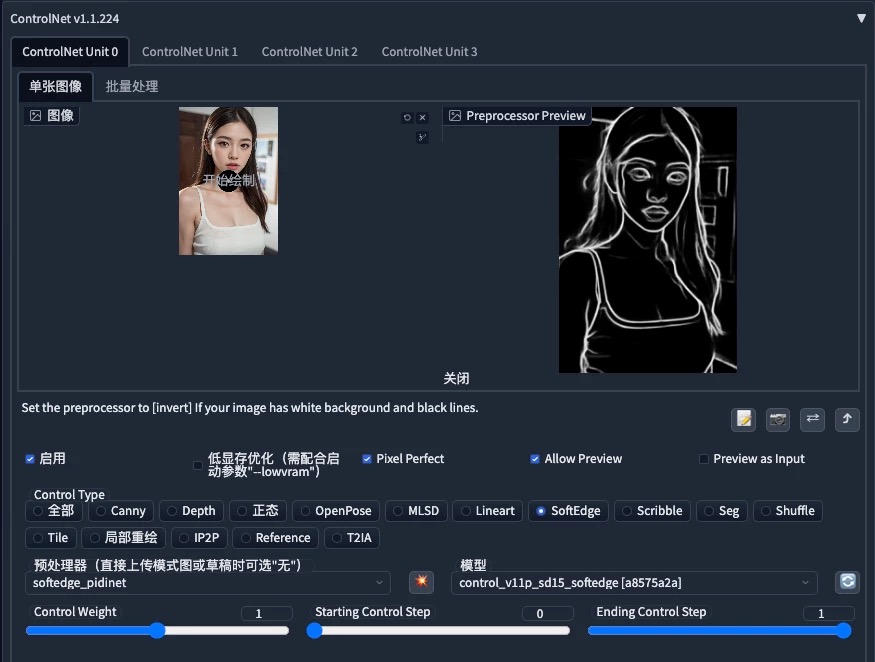The height and width of the screenshot is (662, 875).
Task: Uncheck Allow Preview
Action: coord(536,458)
